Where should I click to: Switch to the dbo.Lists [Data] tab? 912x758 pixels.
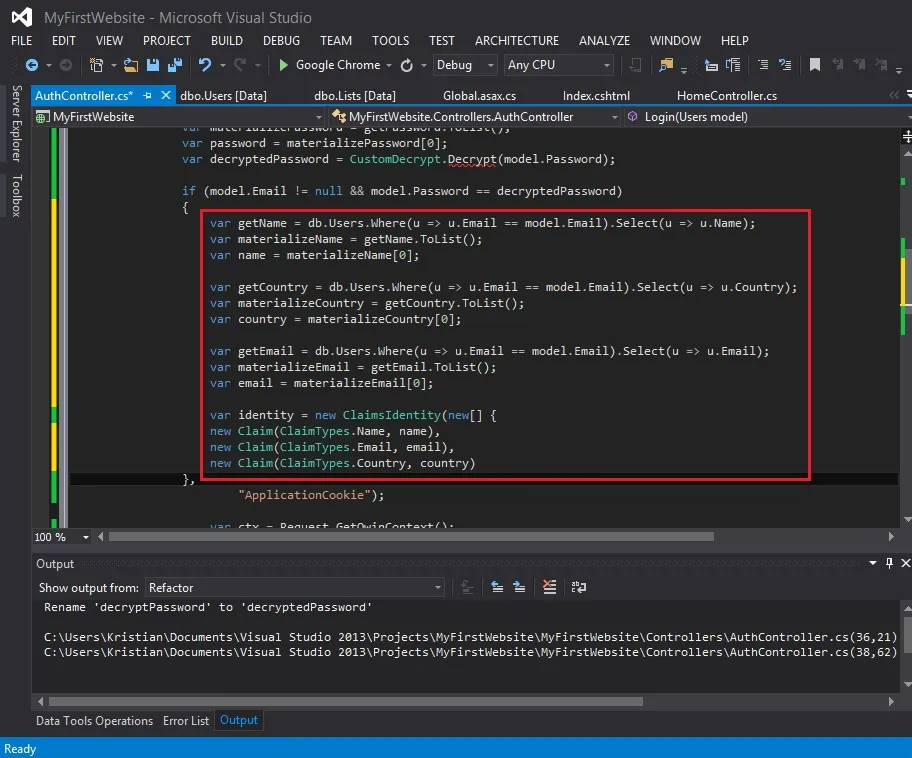355,95
